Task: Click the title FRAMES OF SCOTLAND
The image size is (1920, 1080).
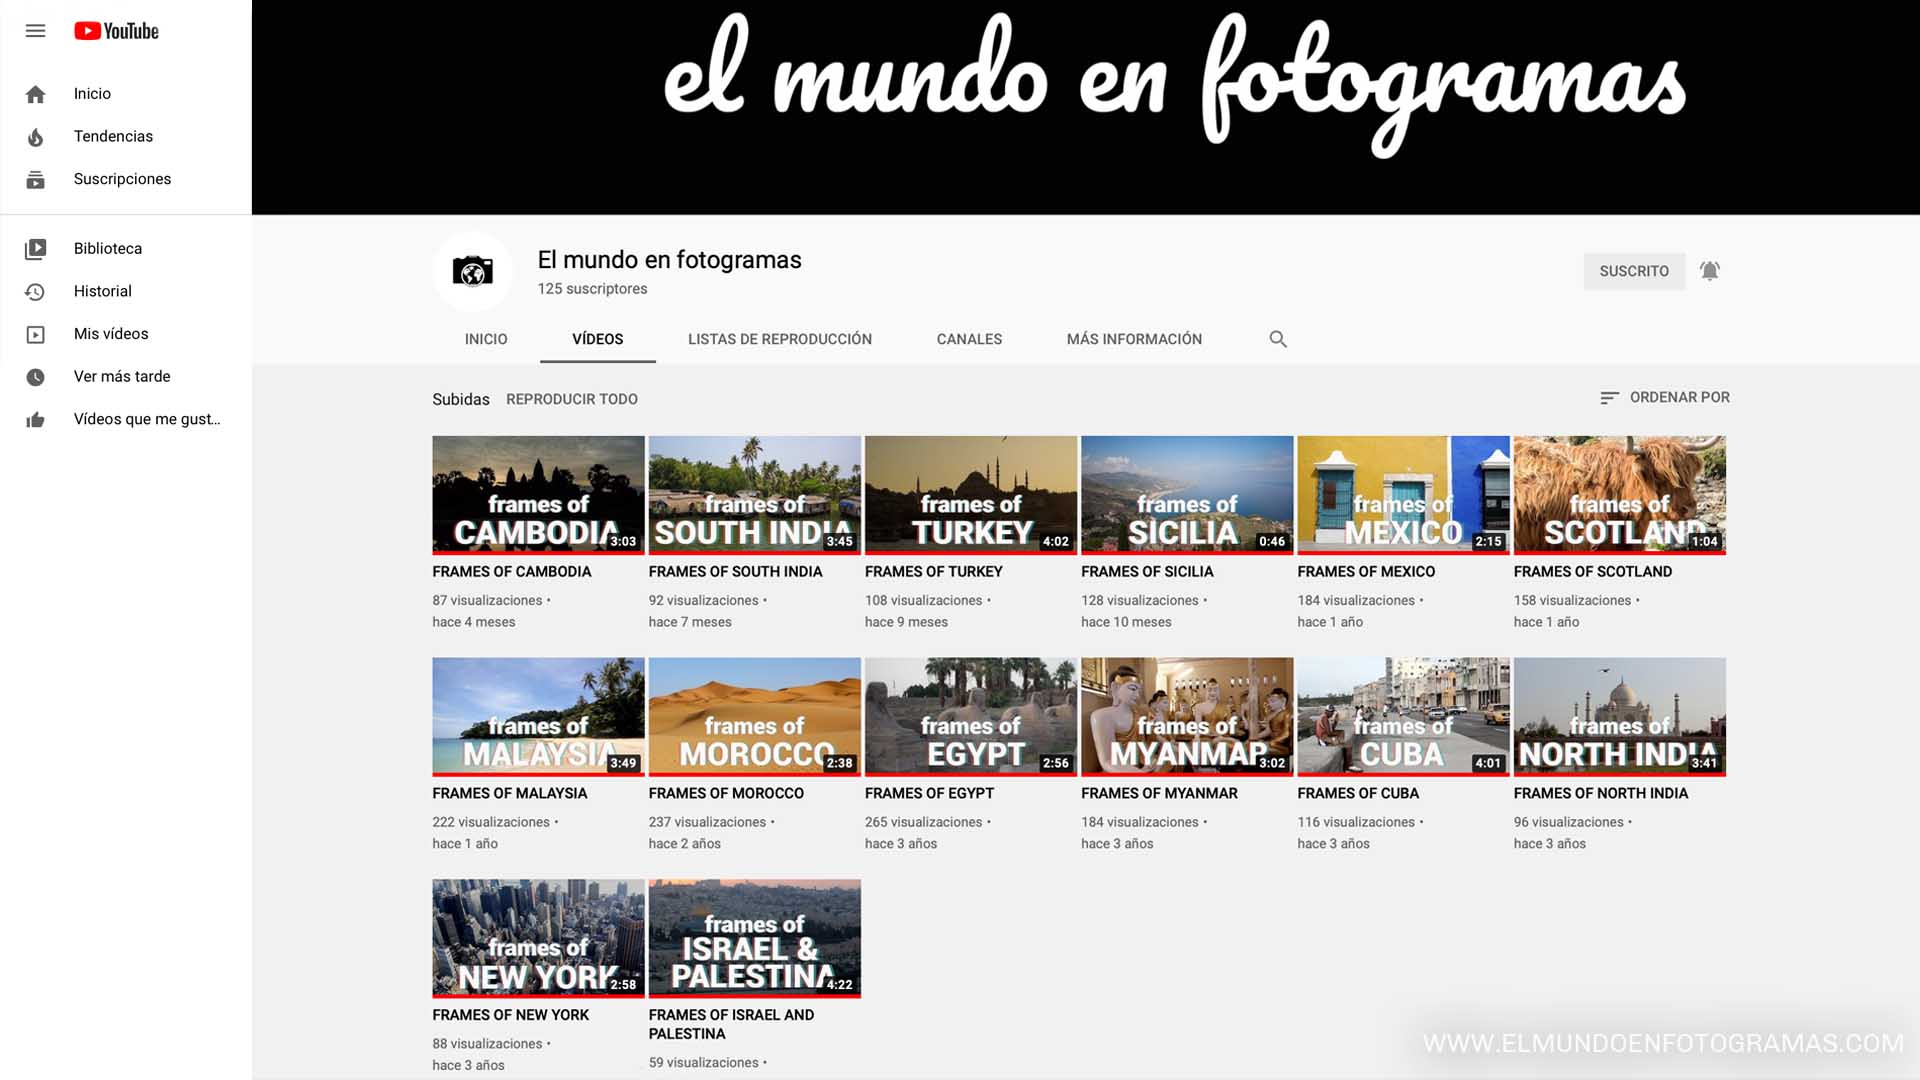Action: [1593, 572]
